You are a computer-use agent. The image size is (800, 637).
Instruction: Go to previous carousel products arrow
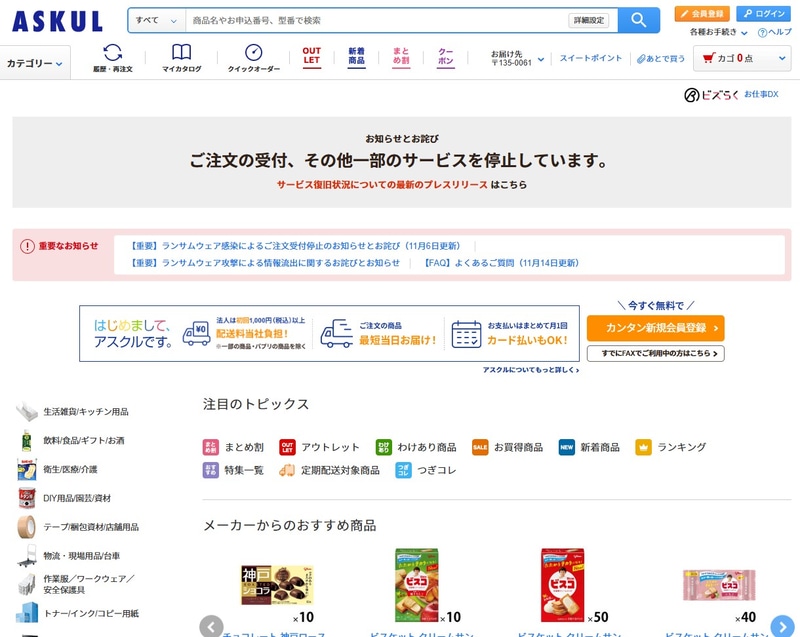[211, 626]
